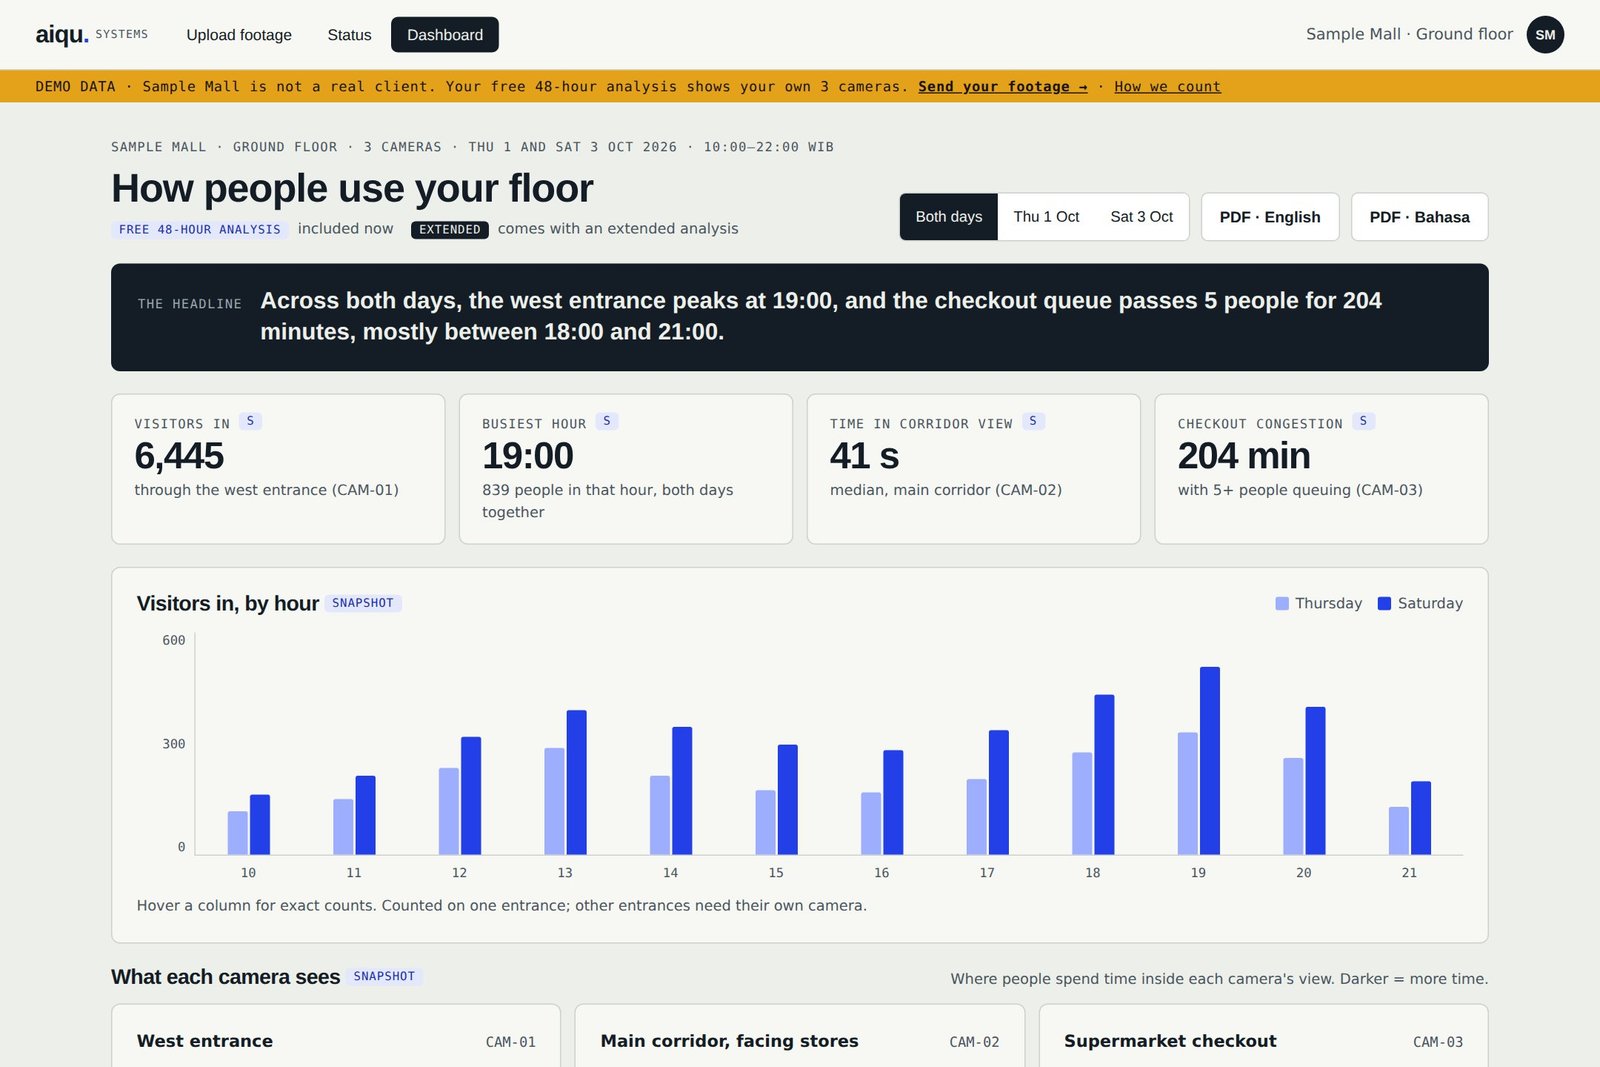Click the EXTENDED badge
Image resolution: width=1600 pixels, height=1067 pixels.
[450, 229]
